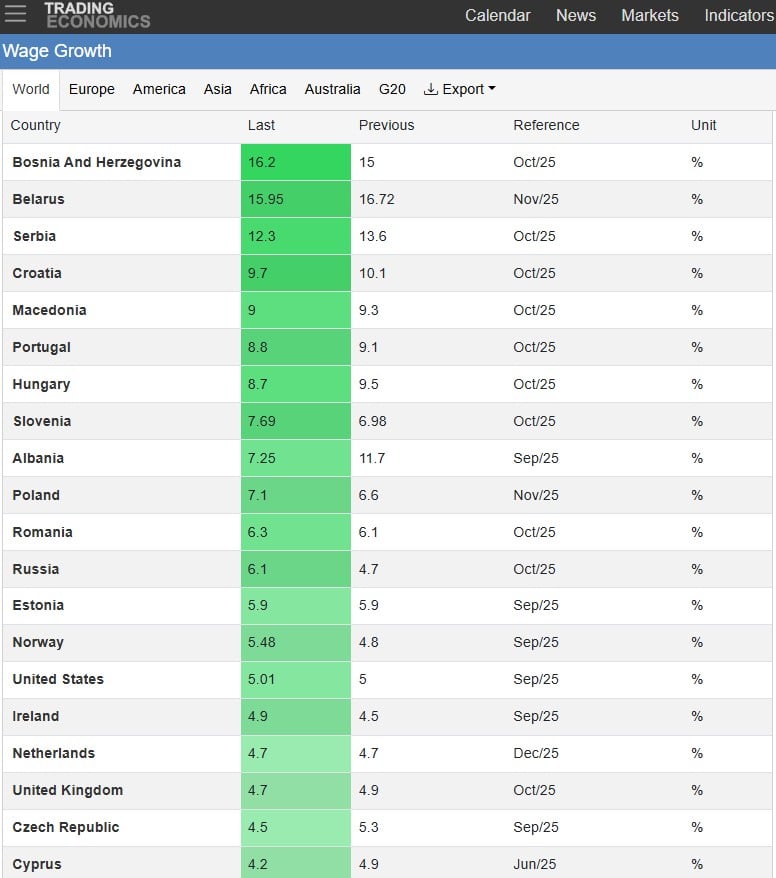This screenshot has height=878, width=776.
Task: Open the hamburger menu icon
Action: tap(16, 15)
